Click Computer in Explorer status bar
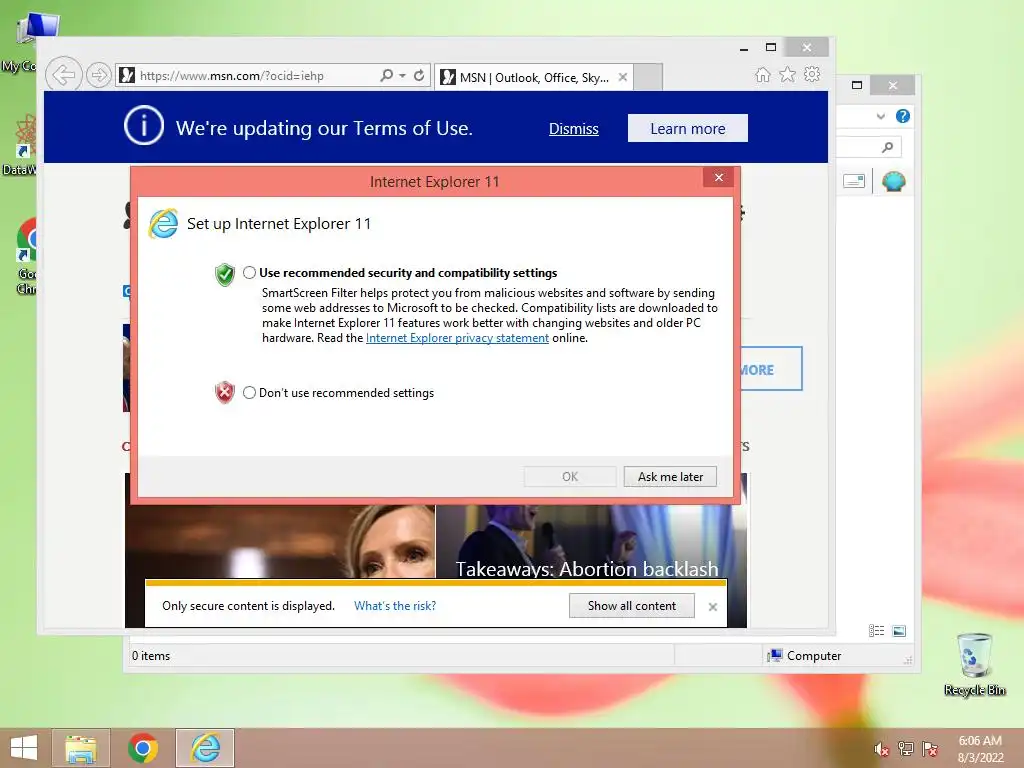Image resolution: width=1024 pixels, height=768 pixels. pos(805,656)
